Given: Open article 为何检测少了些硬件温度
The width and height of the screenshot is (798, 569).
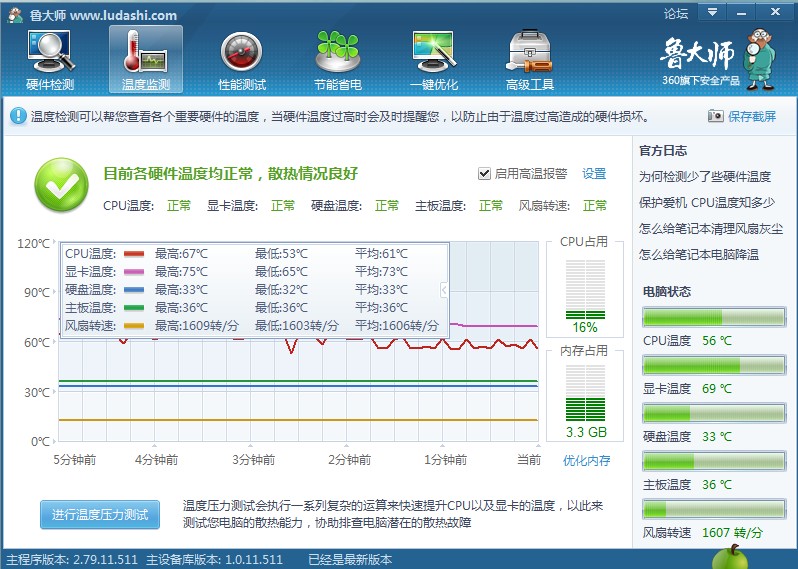Looking at the screenshot, I should (x=705, y=177).
